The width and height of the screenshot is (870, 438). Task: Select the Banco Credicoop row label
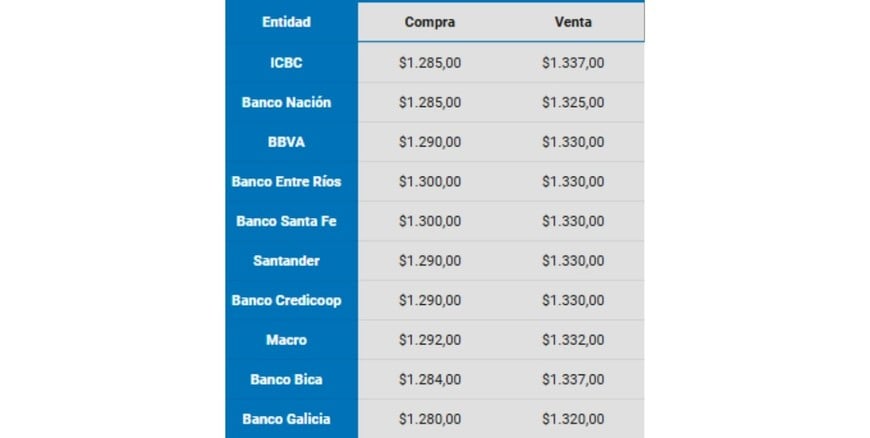click(x=286, y=300)
